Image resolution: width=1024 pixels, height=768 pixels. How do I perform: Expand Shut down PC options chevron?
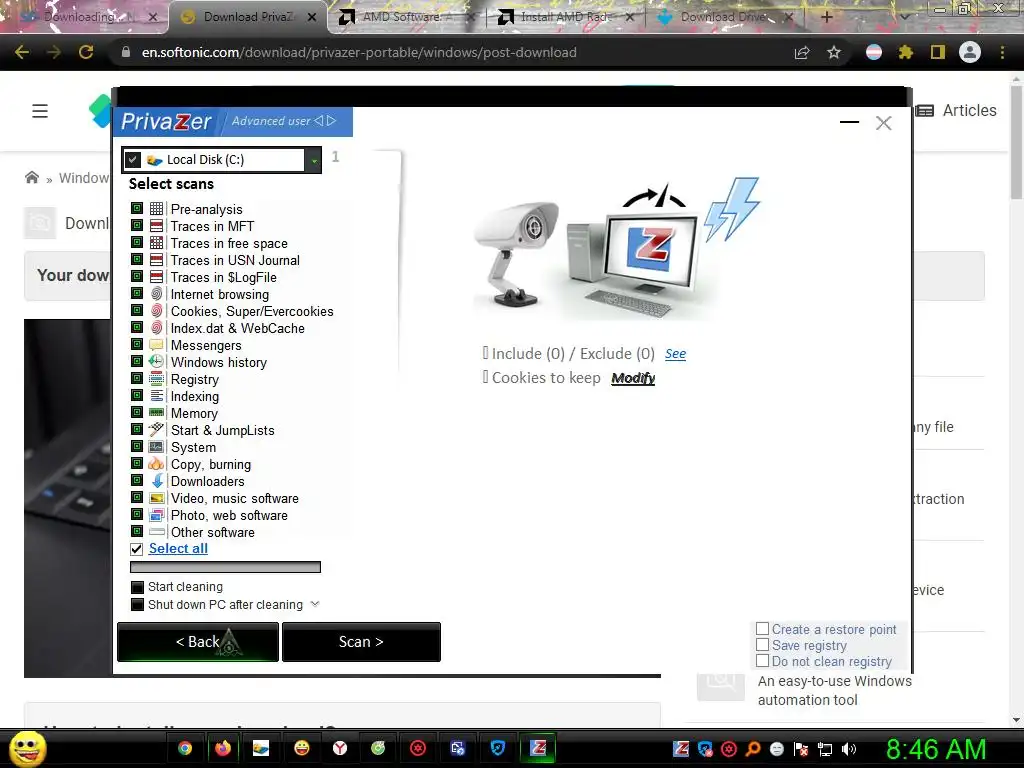pos(315,604)
